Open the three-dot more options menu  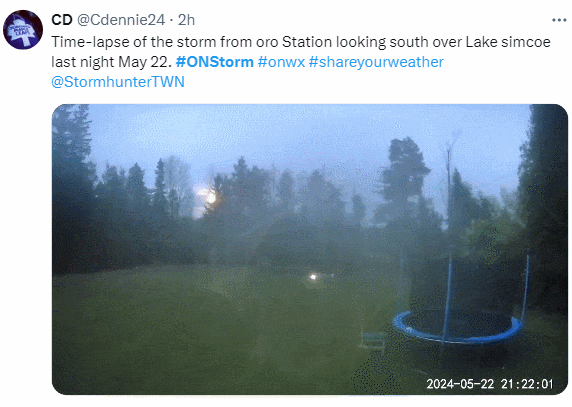tap(559, 20)
